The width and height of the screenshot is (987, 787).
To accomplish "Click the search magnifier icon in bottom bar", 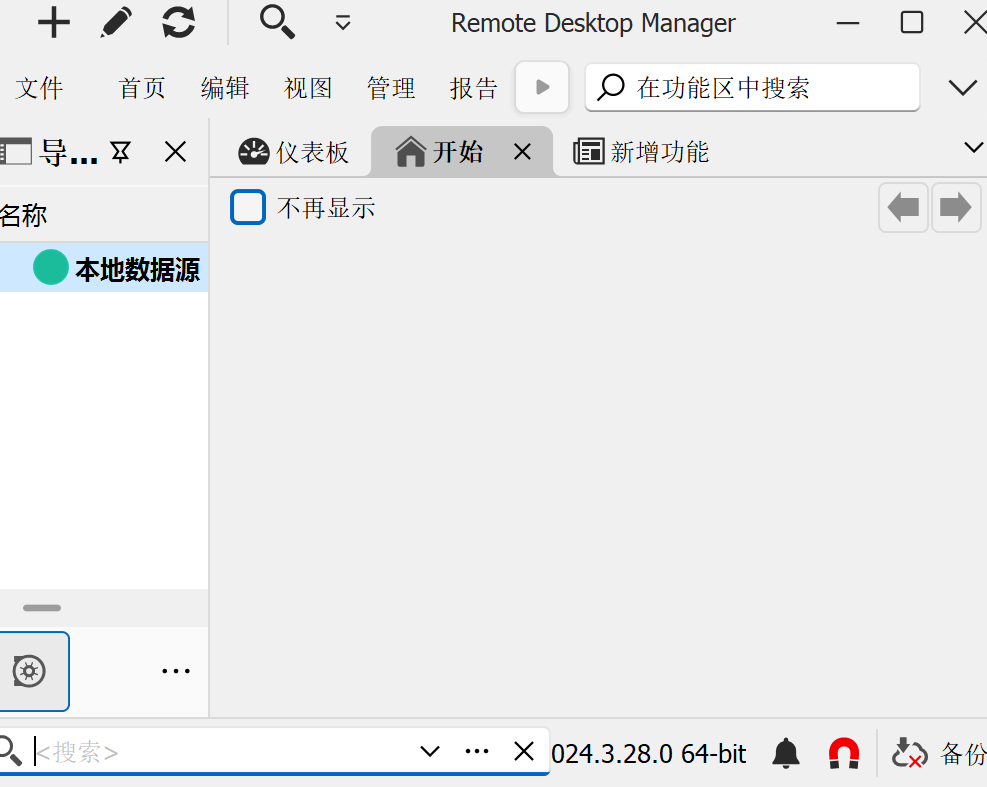I will point(9,751).
